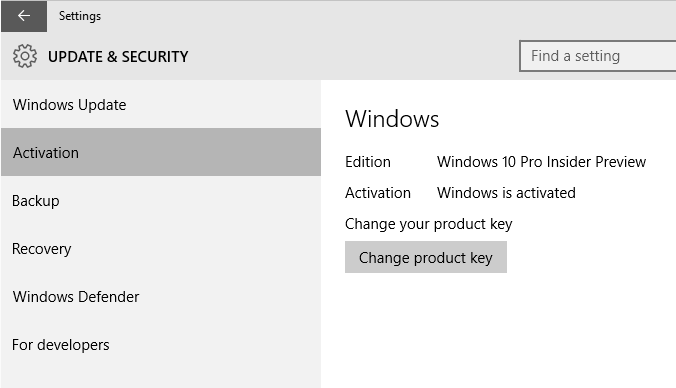The width and height of the screenshot is (676, 388).
Task: Click the Windows section heading
Action: (392, 119)
